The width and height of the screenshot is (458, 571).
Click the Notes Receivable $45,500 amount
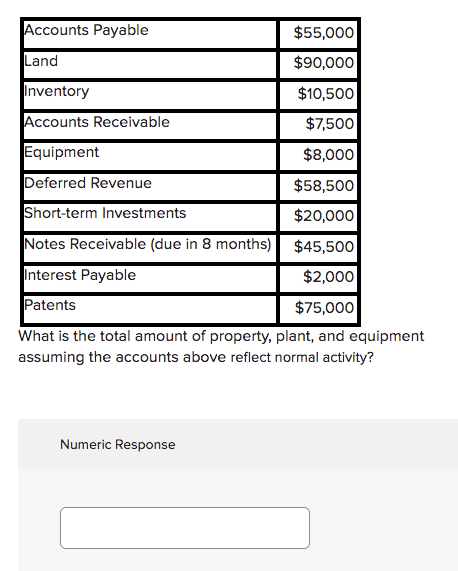click(x=324, y=247)
